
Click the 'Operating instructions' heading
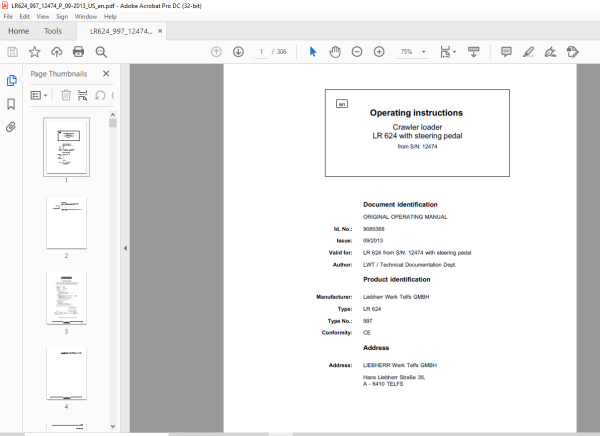[416, 113]
